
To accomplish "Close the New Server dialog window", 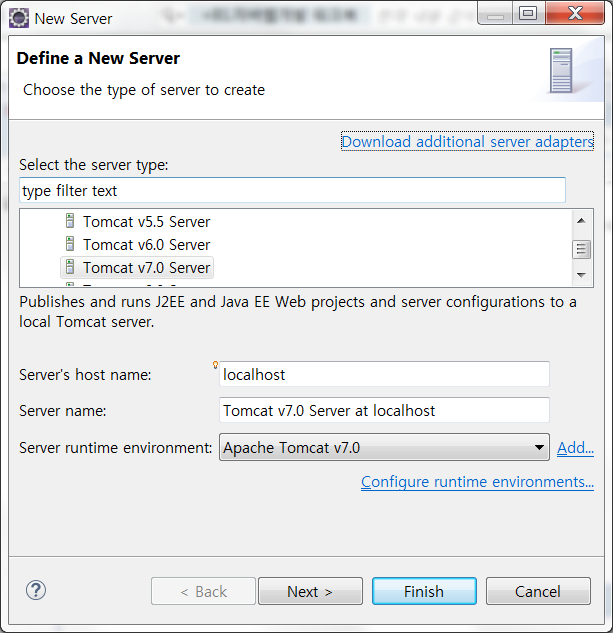I will click(x=575, y=13).
